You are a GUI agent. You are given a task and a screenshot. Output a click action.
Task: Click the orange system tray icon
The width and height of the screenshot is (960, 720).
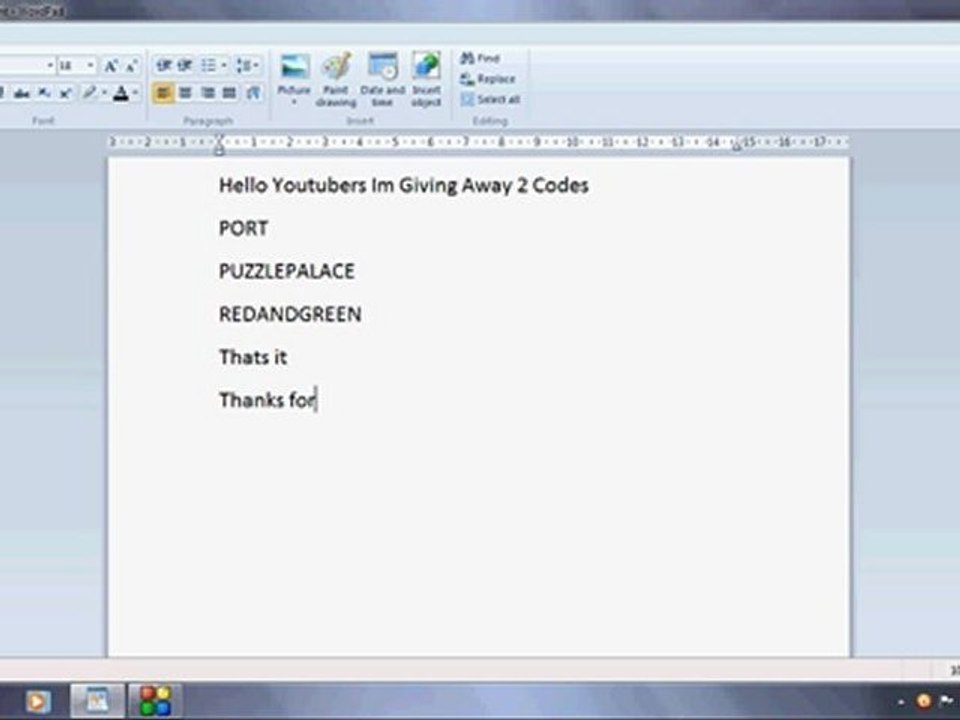point(923,701)
